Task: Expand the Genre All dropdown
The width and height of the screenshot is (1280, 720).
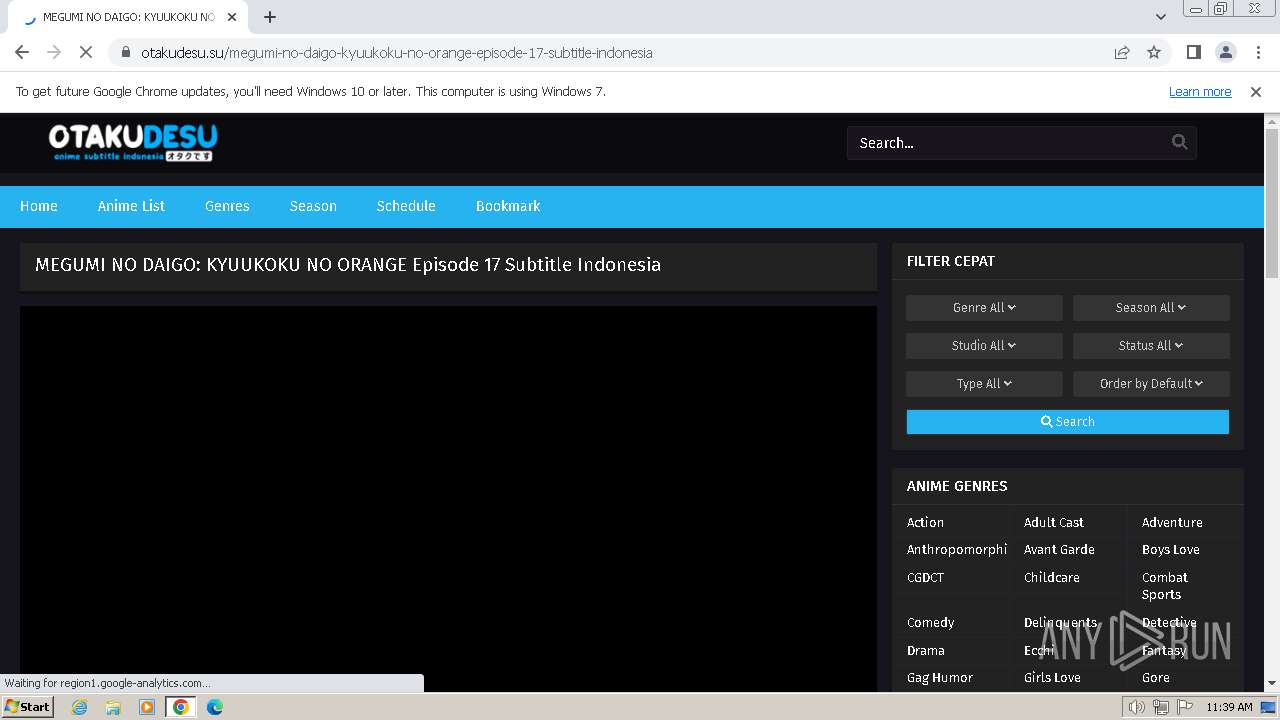Action: 984,308
